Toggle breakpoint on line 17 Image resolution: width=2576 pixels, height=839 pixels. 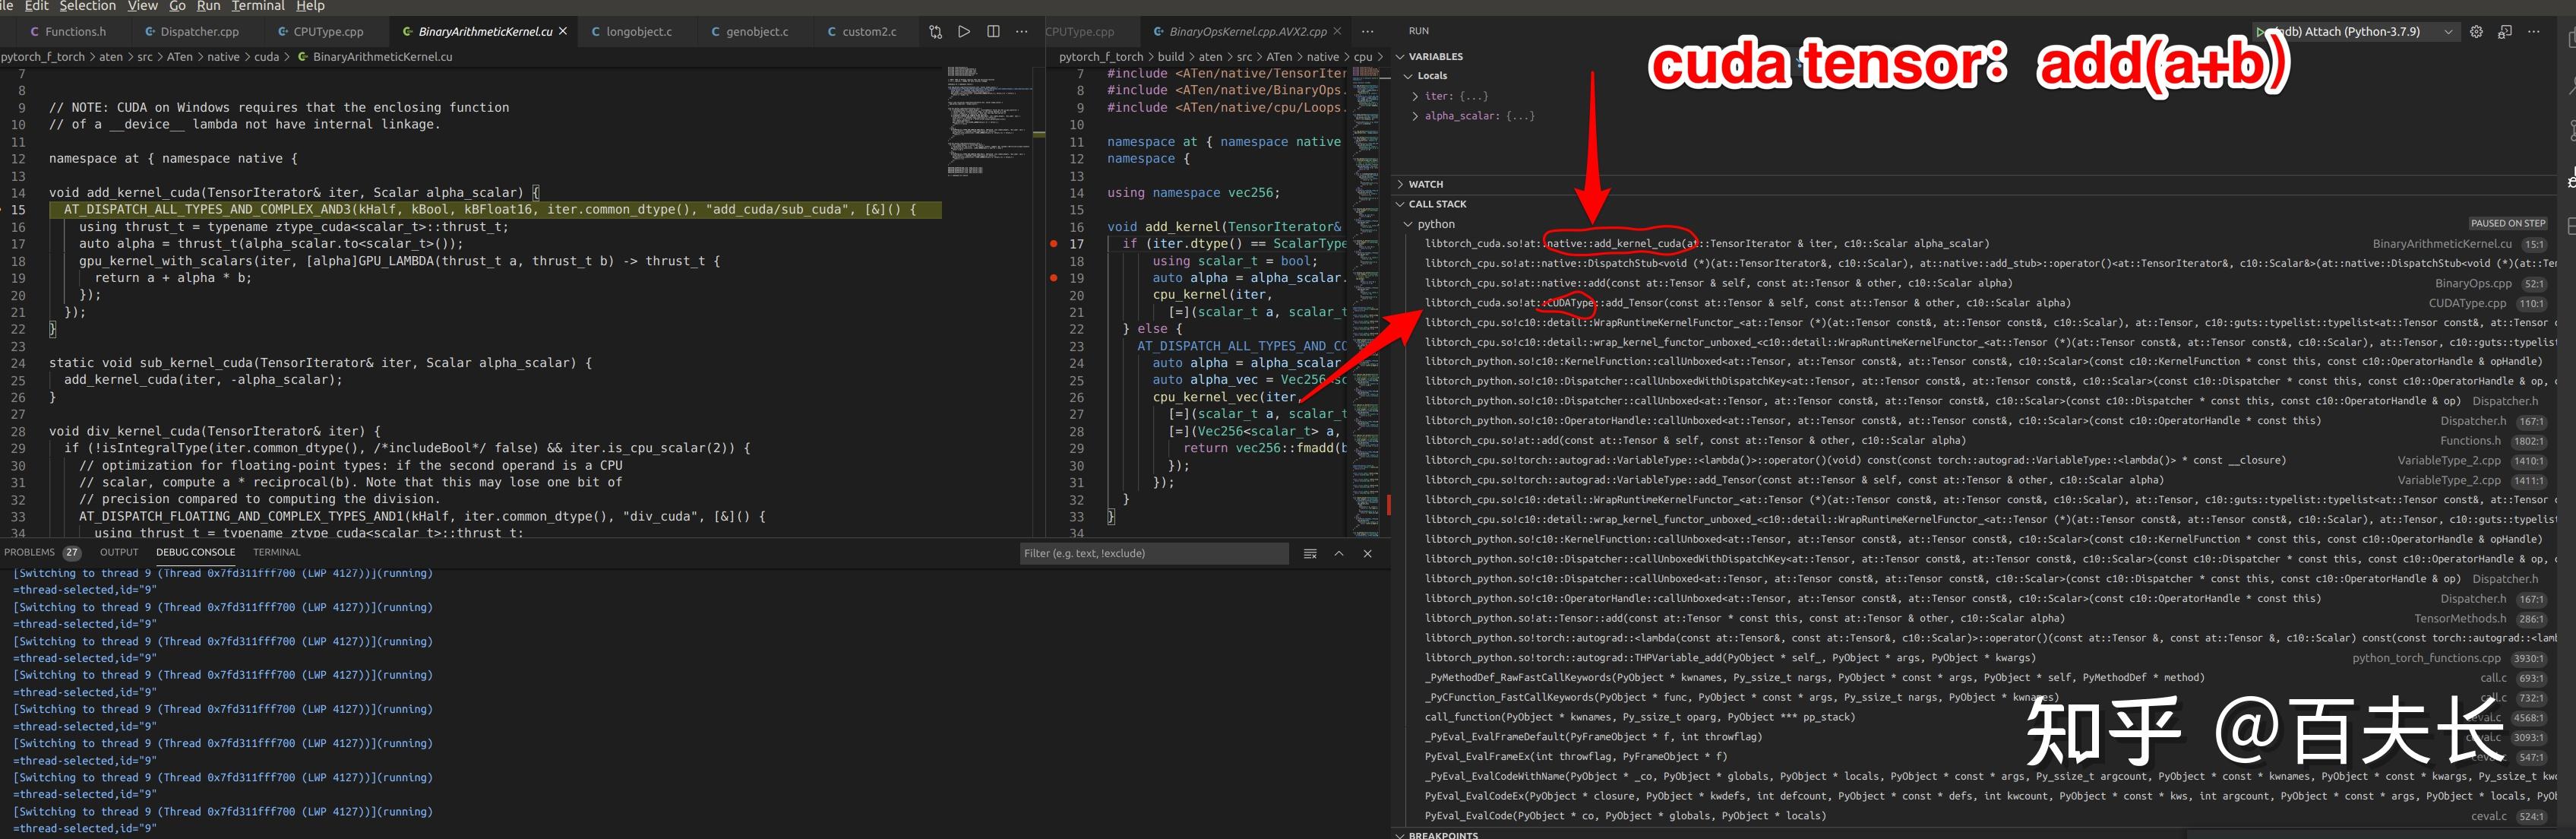click(1054, 244)
